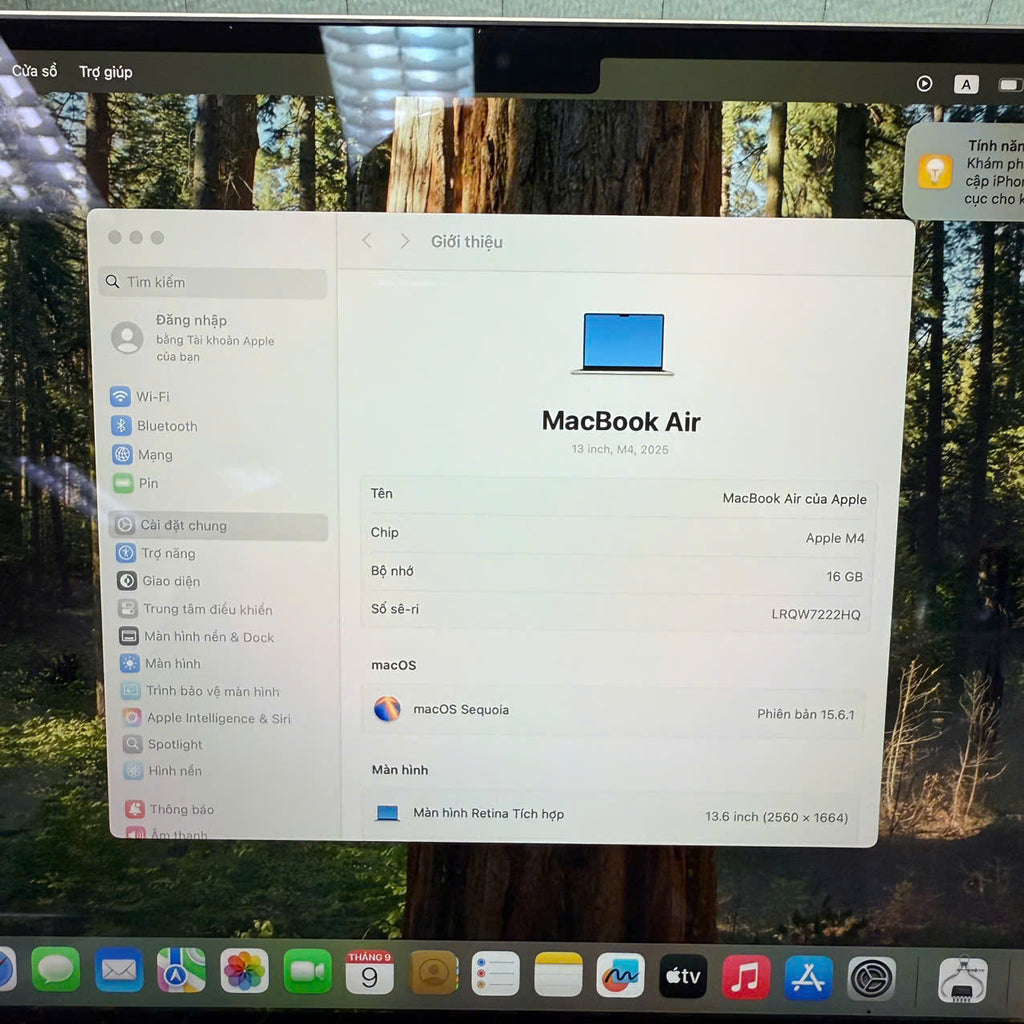Screen dimensions: 1024x1024
Task: Open the Trợ giúp menu
Action: (105, 72)
